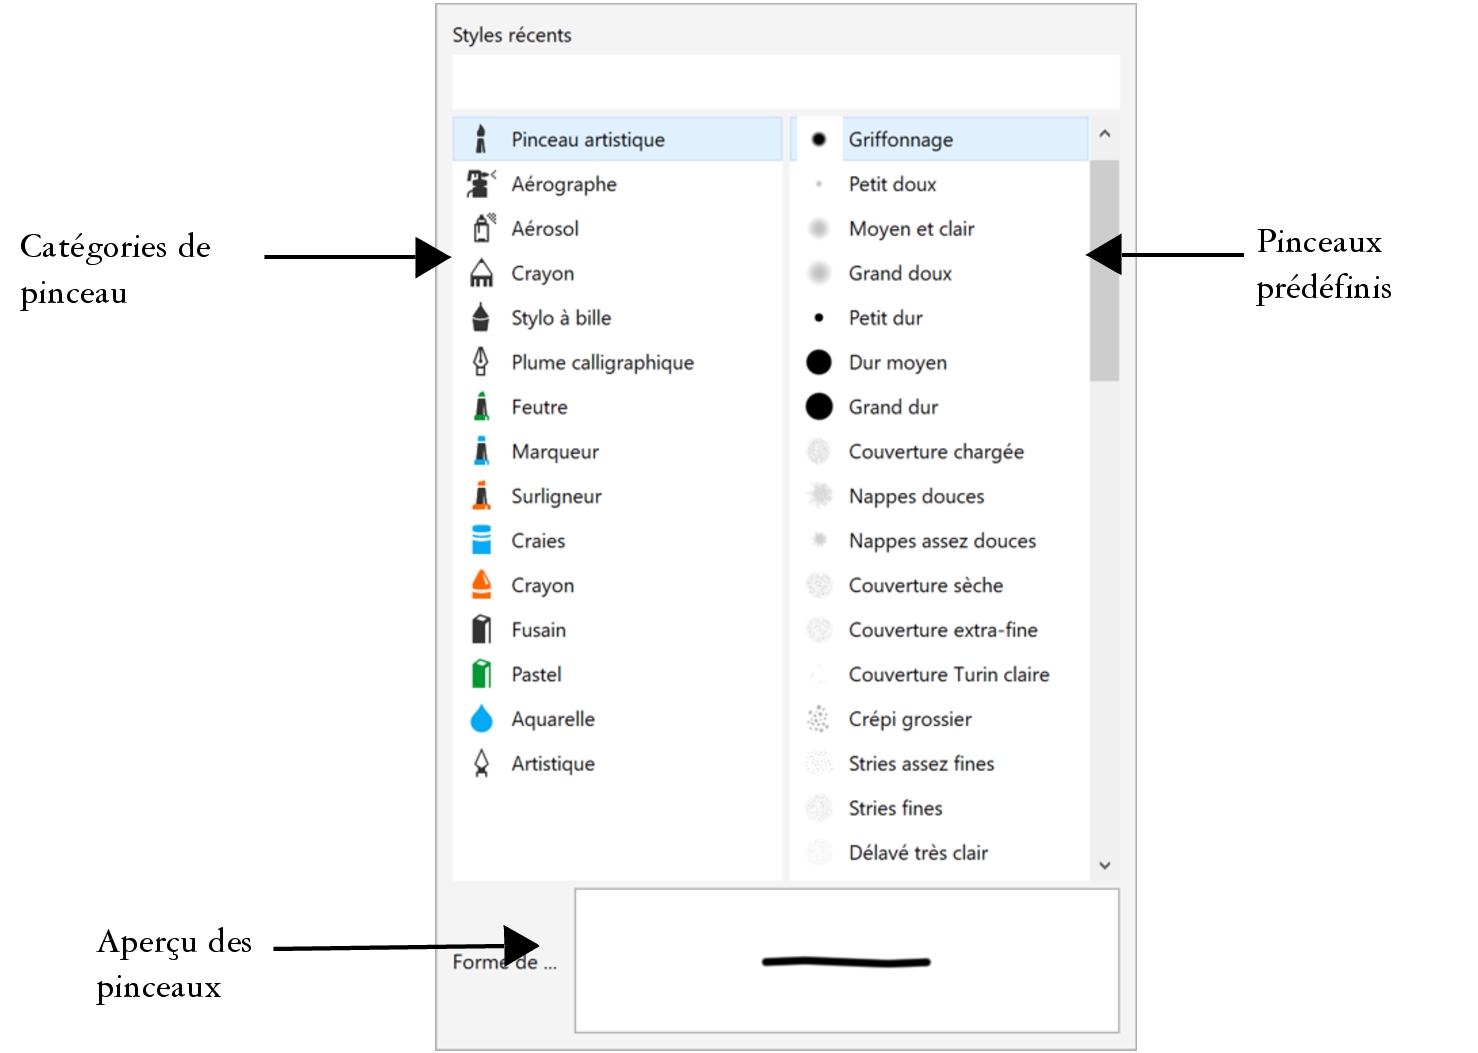The width and height of the screenshot is (1478, 1053).
Task: Select the Crépi grossier preset
Action: click(x=909, y=719)
